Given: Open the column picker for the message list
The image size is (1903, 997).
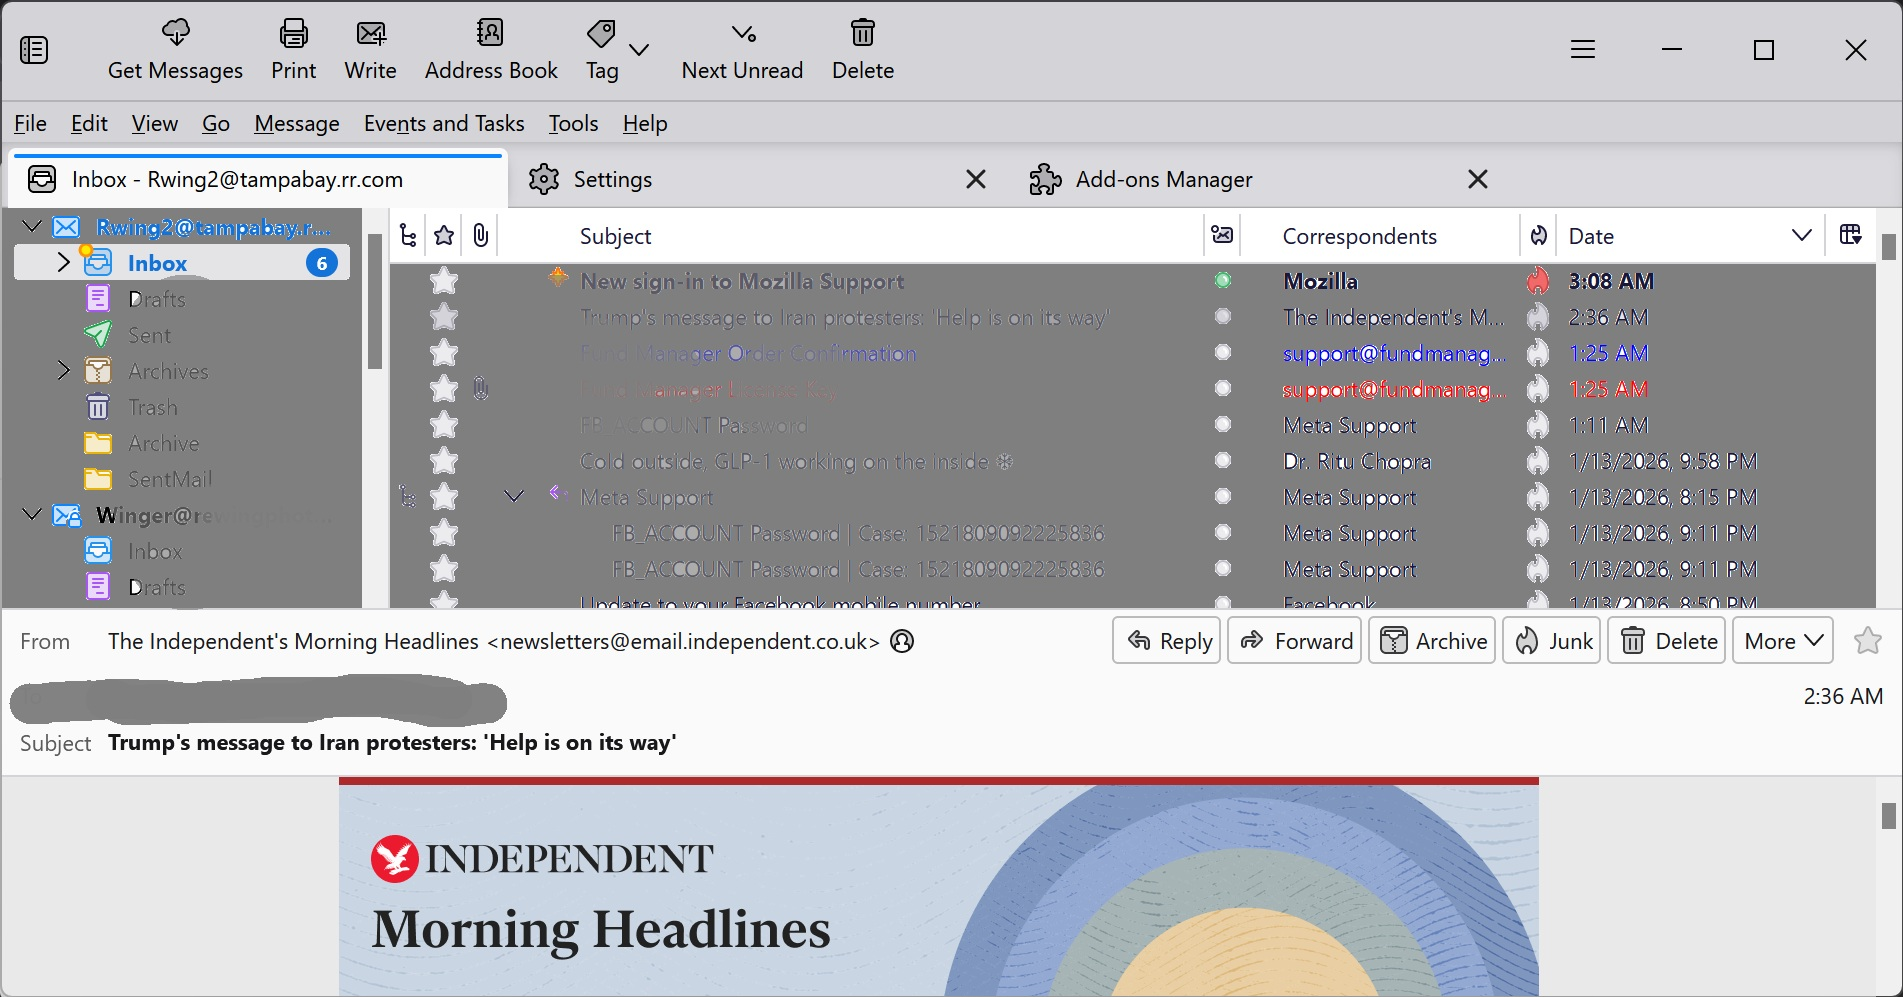Looking at the screenshot, I should pos(1851,235).
